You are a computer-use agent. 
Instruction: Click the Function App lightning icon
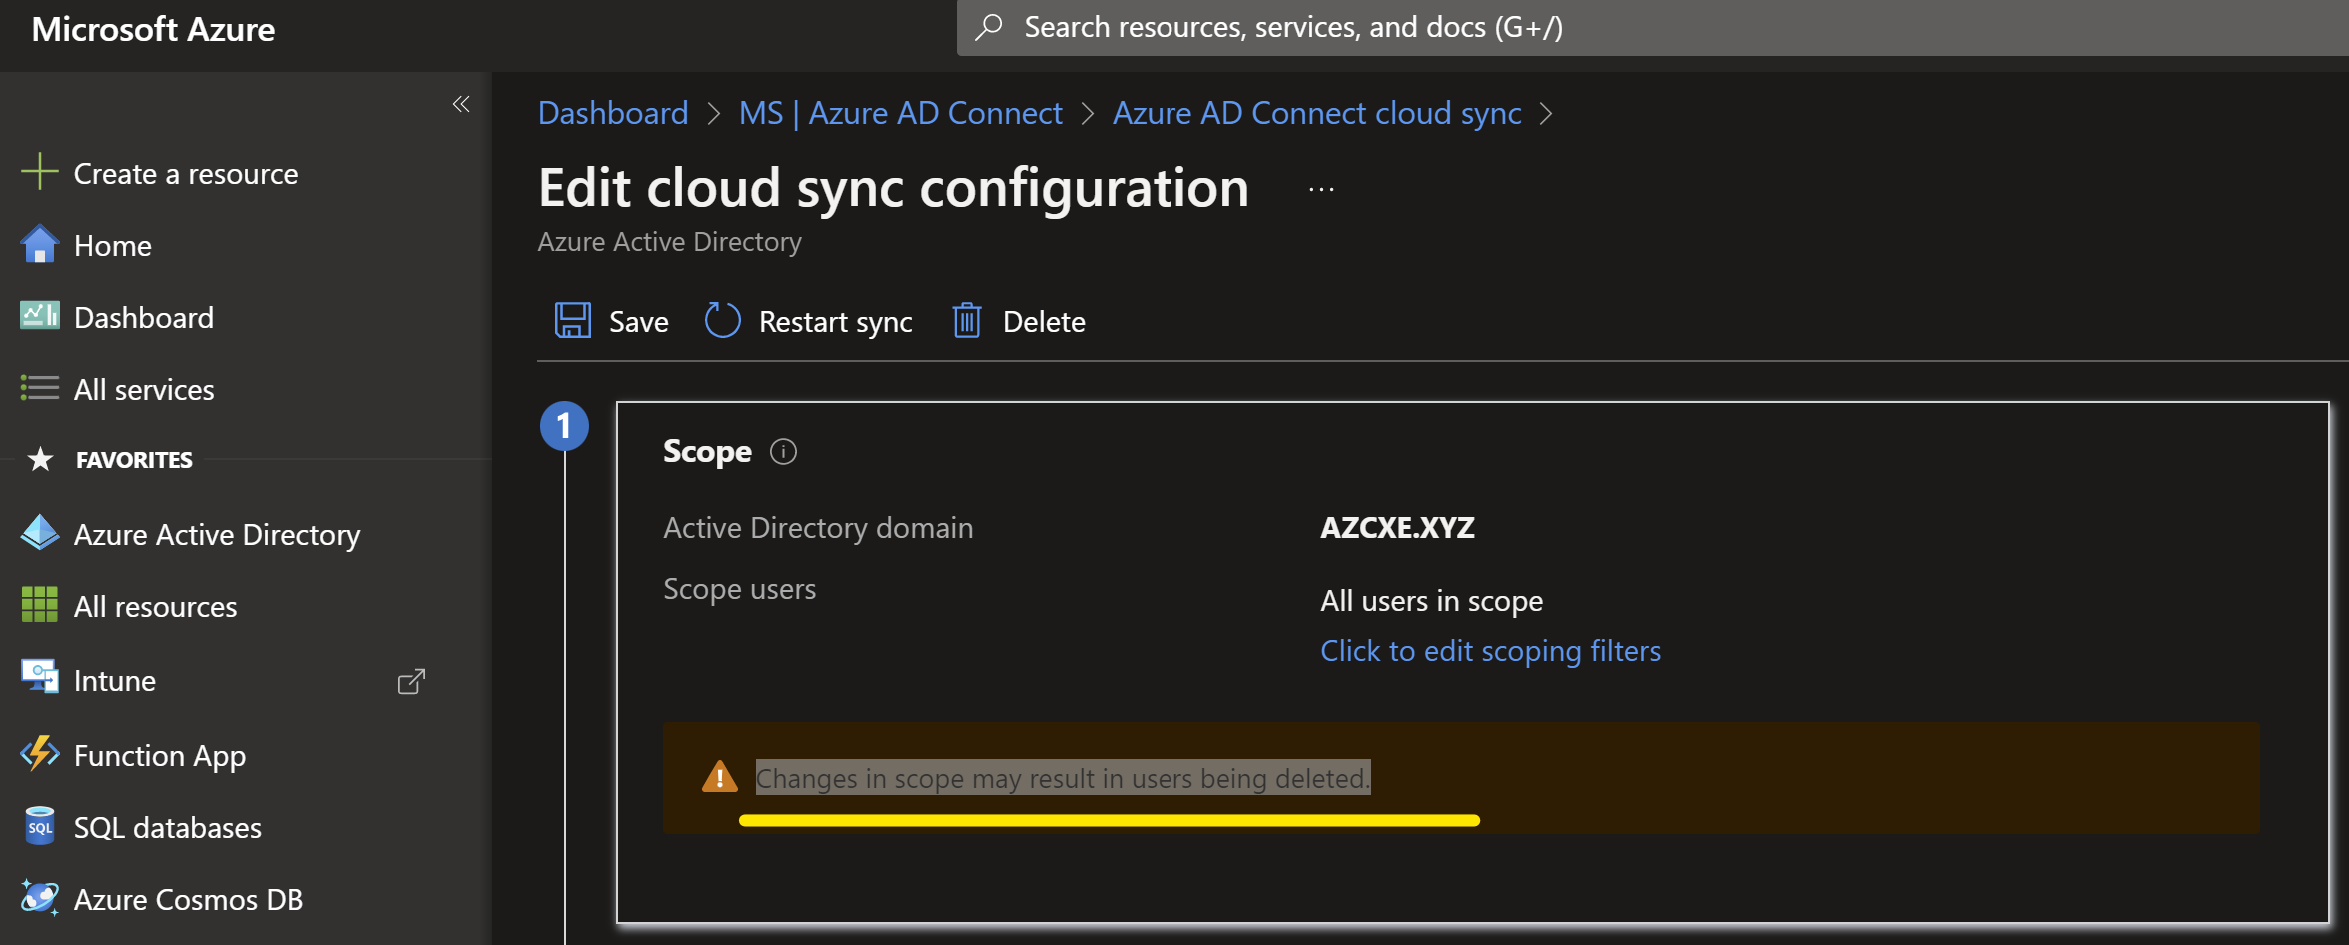(39, 753)
